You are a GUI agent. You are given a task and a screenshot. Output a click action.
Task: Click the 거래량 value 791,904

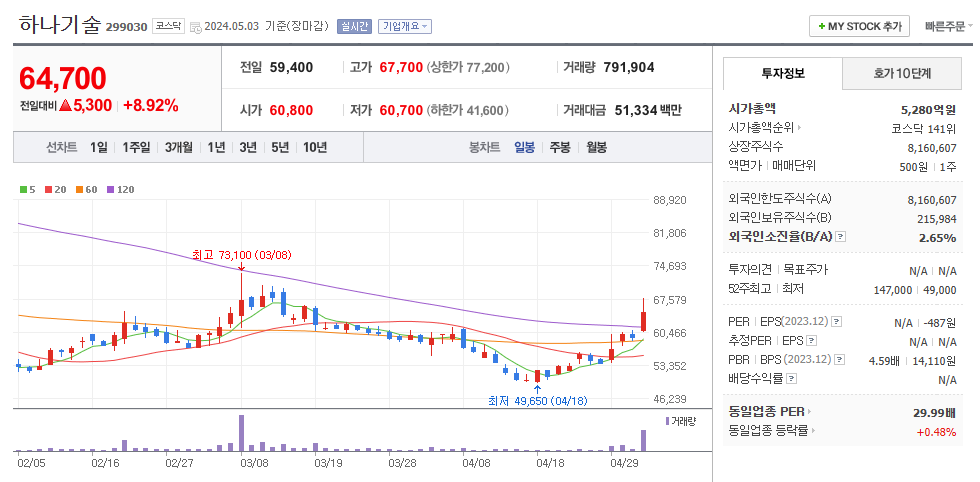pyautogui.click(x=629, y=68)
